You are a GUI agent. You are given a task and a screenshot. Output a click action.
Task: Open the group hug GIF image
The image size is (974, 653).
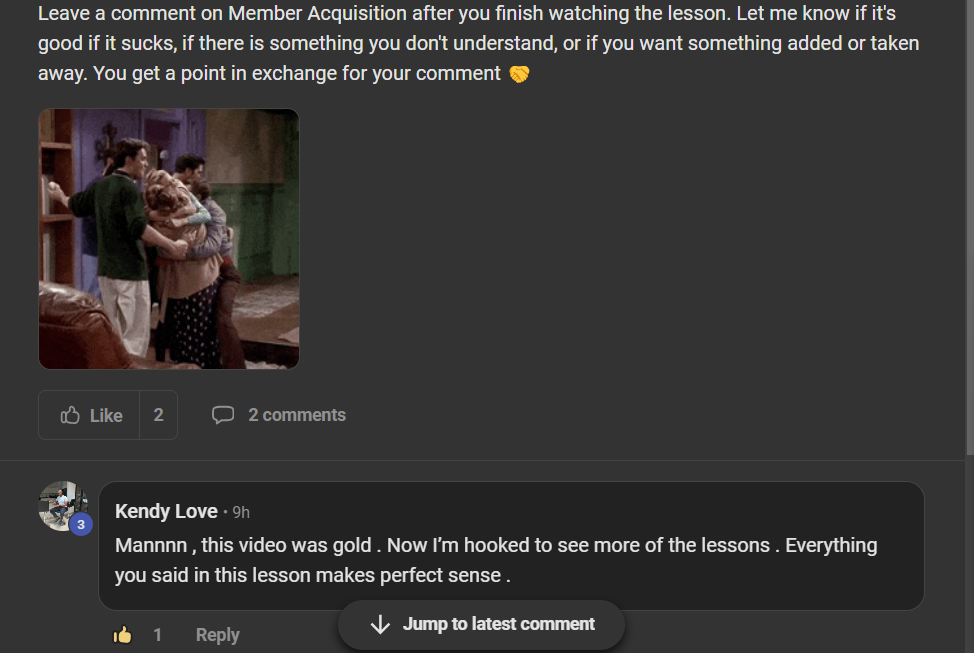point(169,239)
